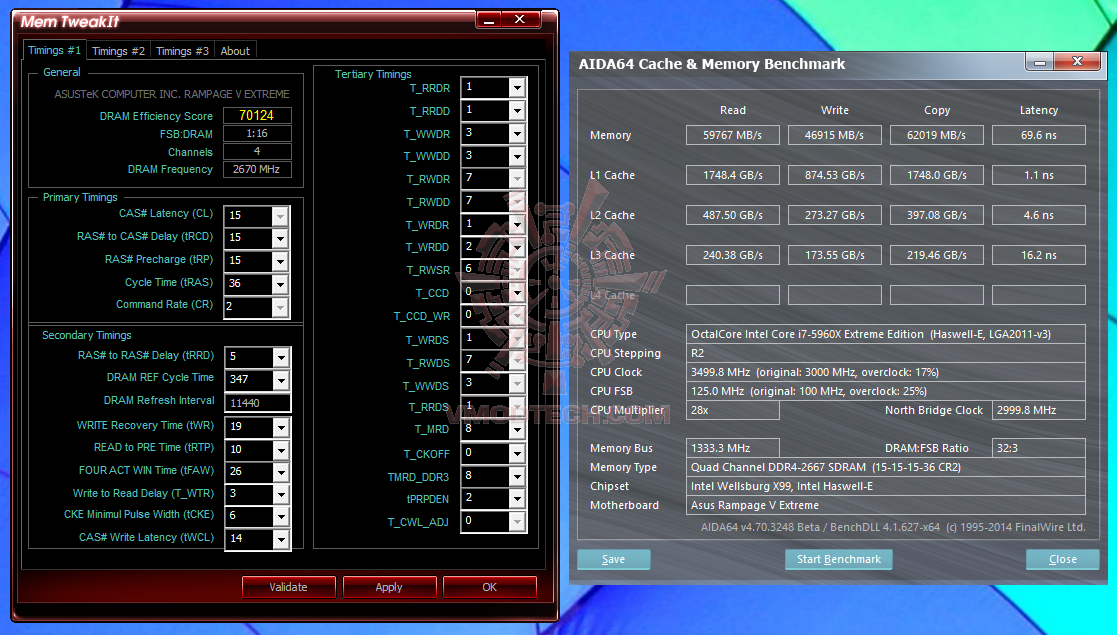Click Close button in AIDA64 window
This screenshot has width=1117, height=635.
(x=1062, y=559)
